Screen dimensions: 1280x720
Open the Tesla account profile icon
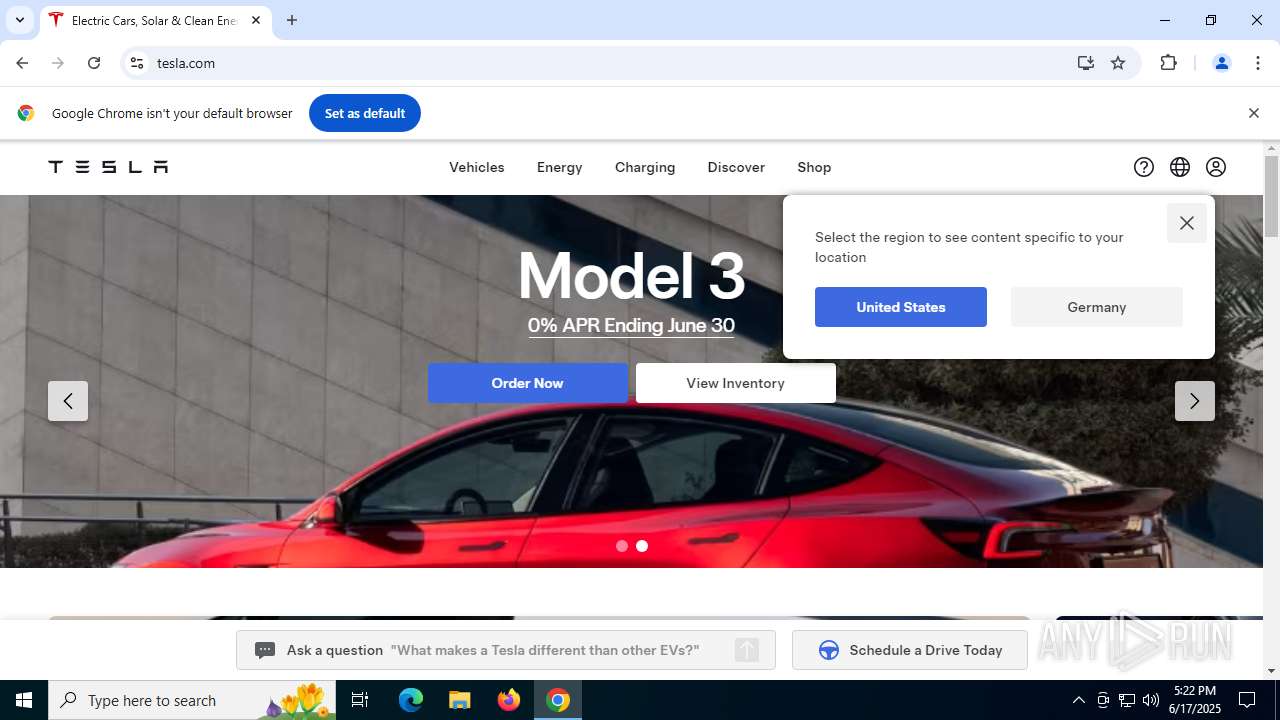(x=1216, y=167)
